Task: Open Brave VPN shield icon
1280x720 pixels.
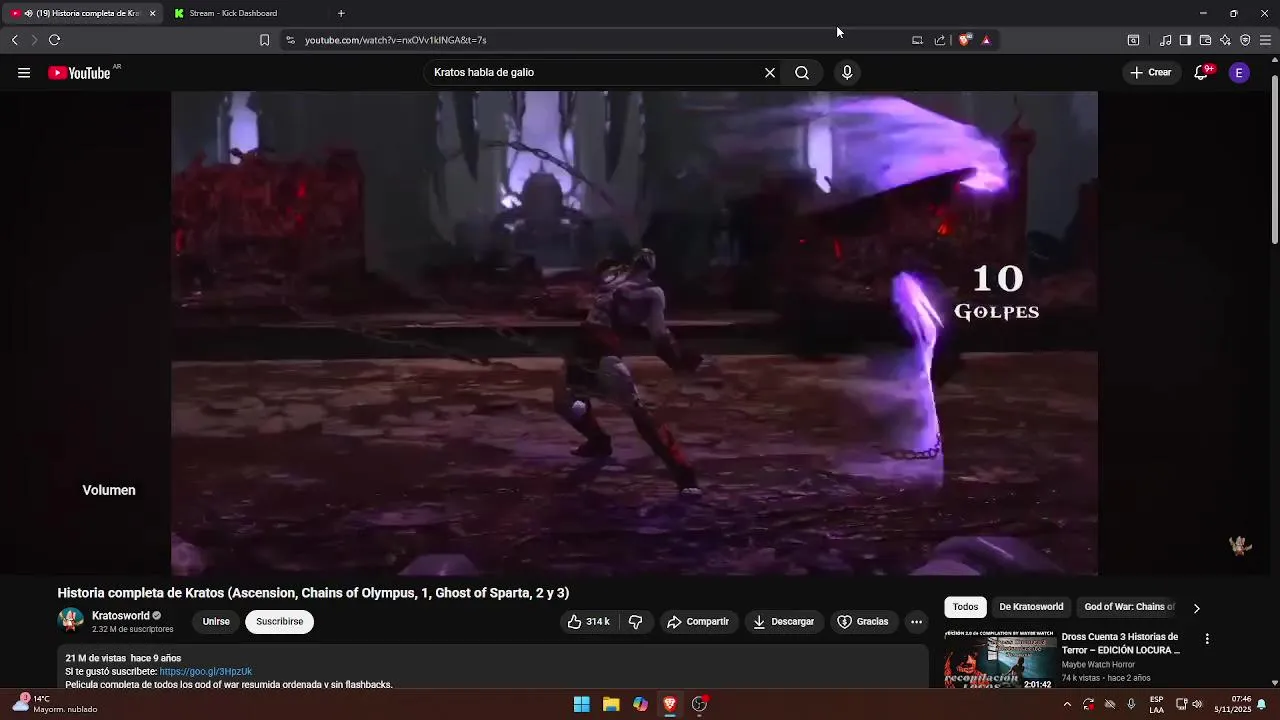Action: (x=1245, y=40)
